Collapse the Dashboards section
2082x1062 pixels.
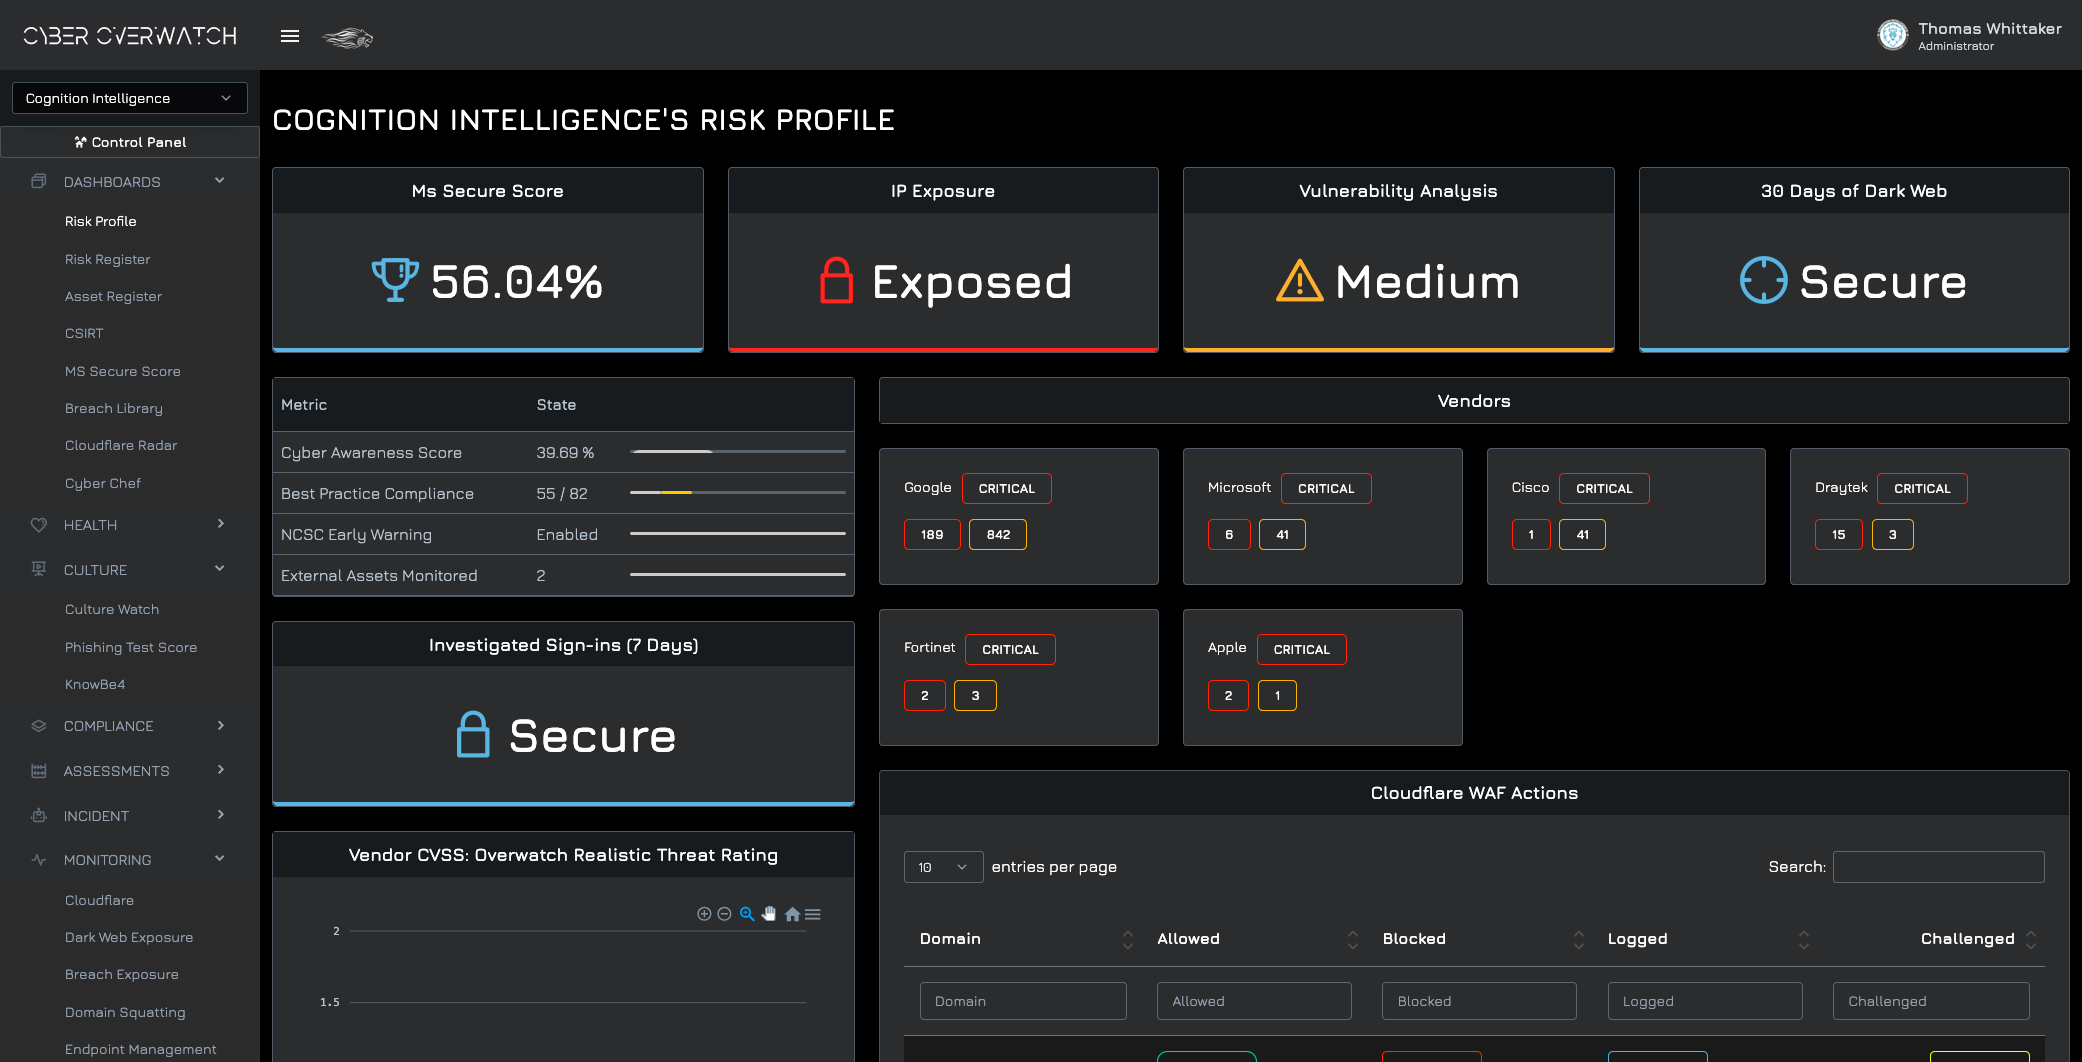220,180
